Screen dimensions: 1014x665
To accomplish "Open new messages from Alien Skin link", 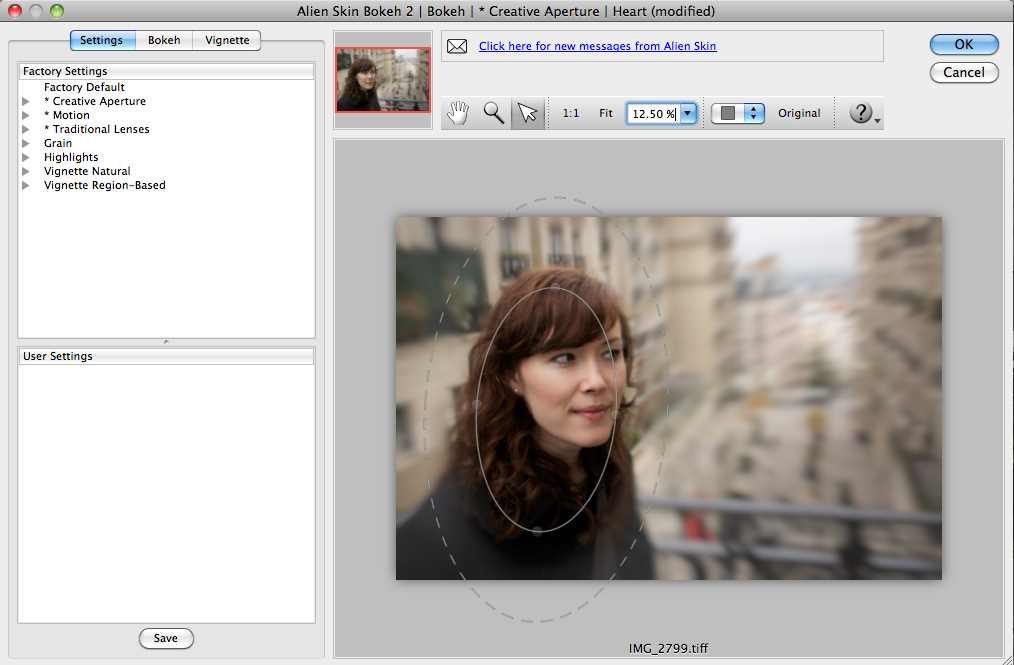I will [x=597, y=46].
